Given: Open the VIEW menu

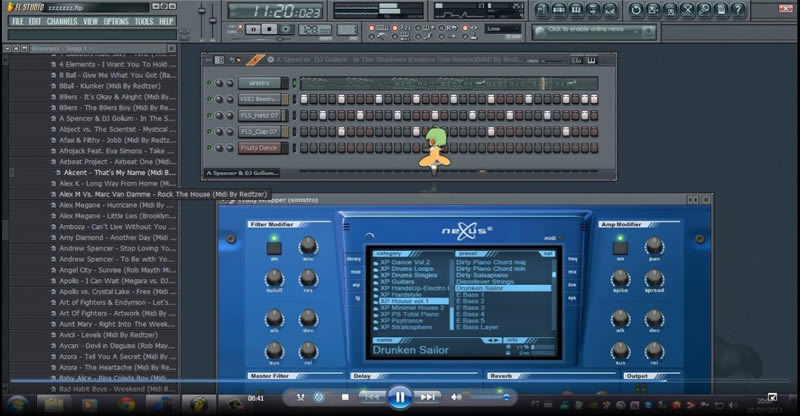Looking at the screenshot, I should pyautogui.click(x=90, y=21).
